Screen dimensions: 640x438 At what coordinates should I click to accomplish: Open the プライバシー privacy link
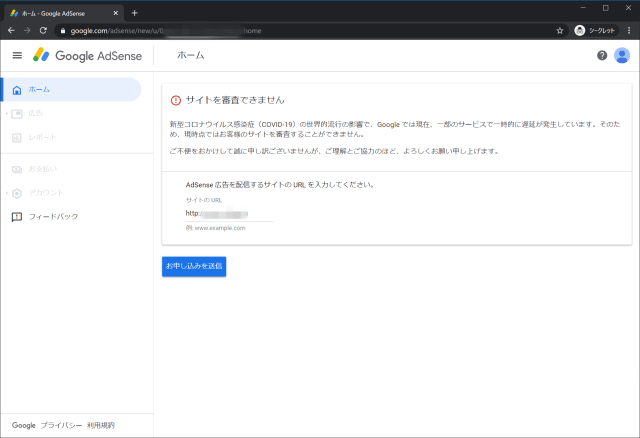click(61, 425)
